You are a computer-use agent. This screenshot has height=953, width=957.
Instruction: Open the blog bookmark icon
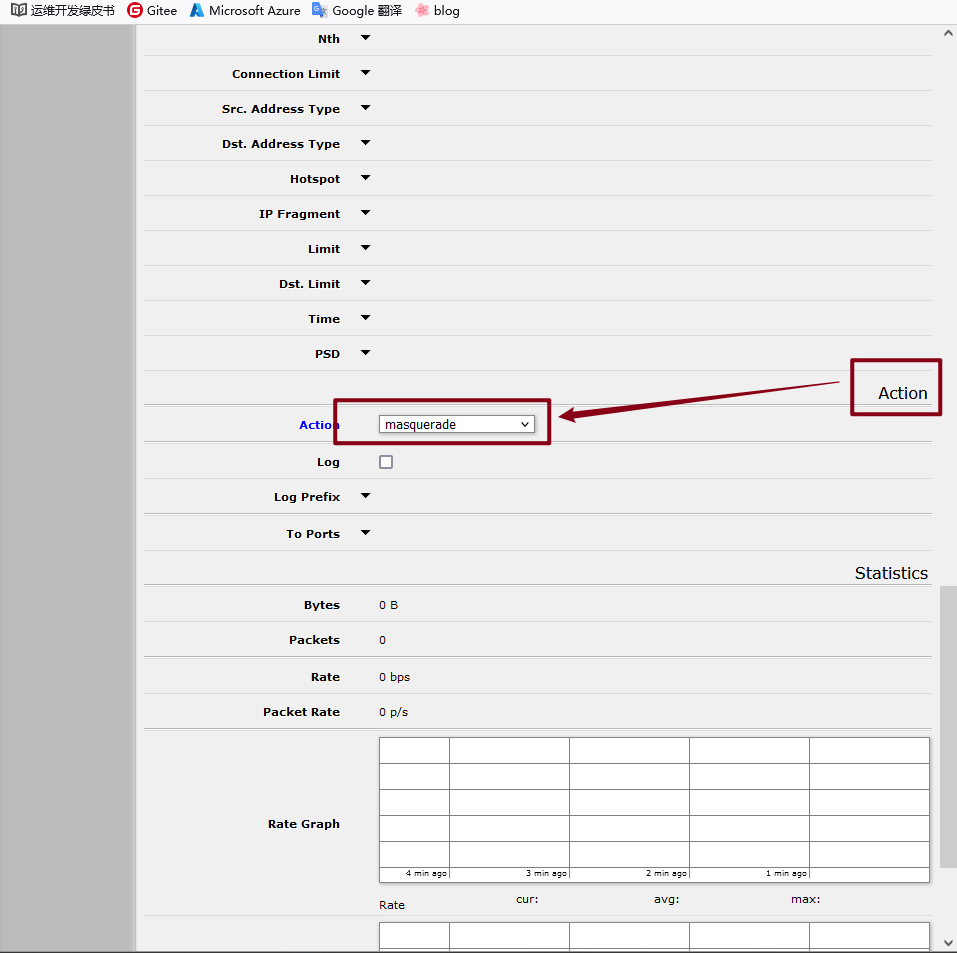pyautogui.click(x=422, y=11)
